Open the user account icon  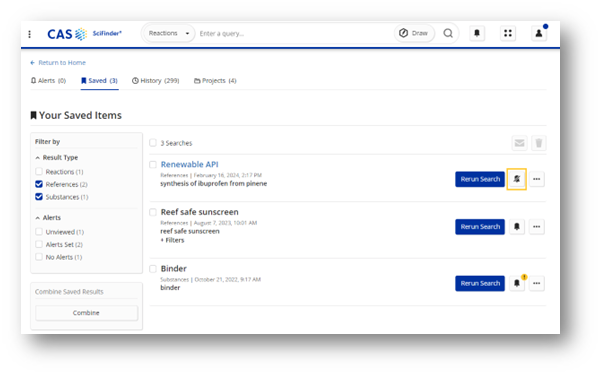(539, 33)
